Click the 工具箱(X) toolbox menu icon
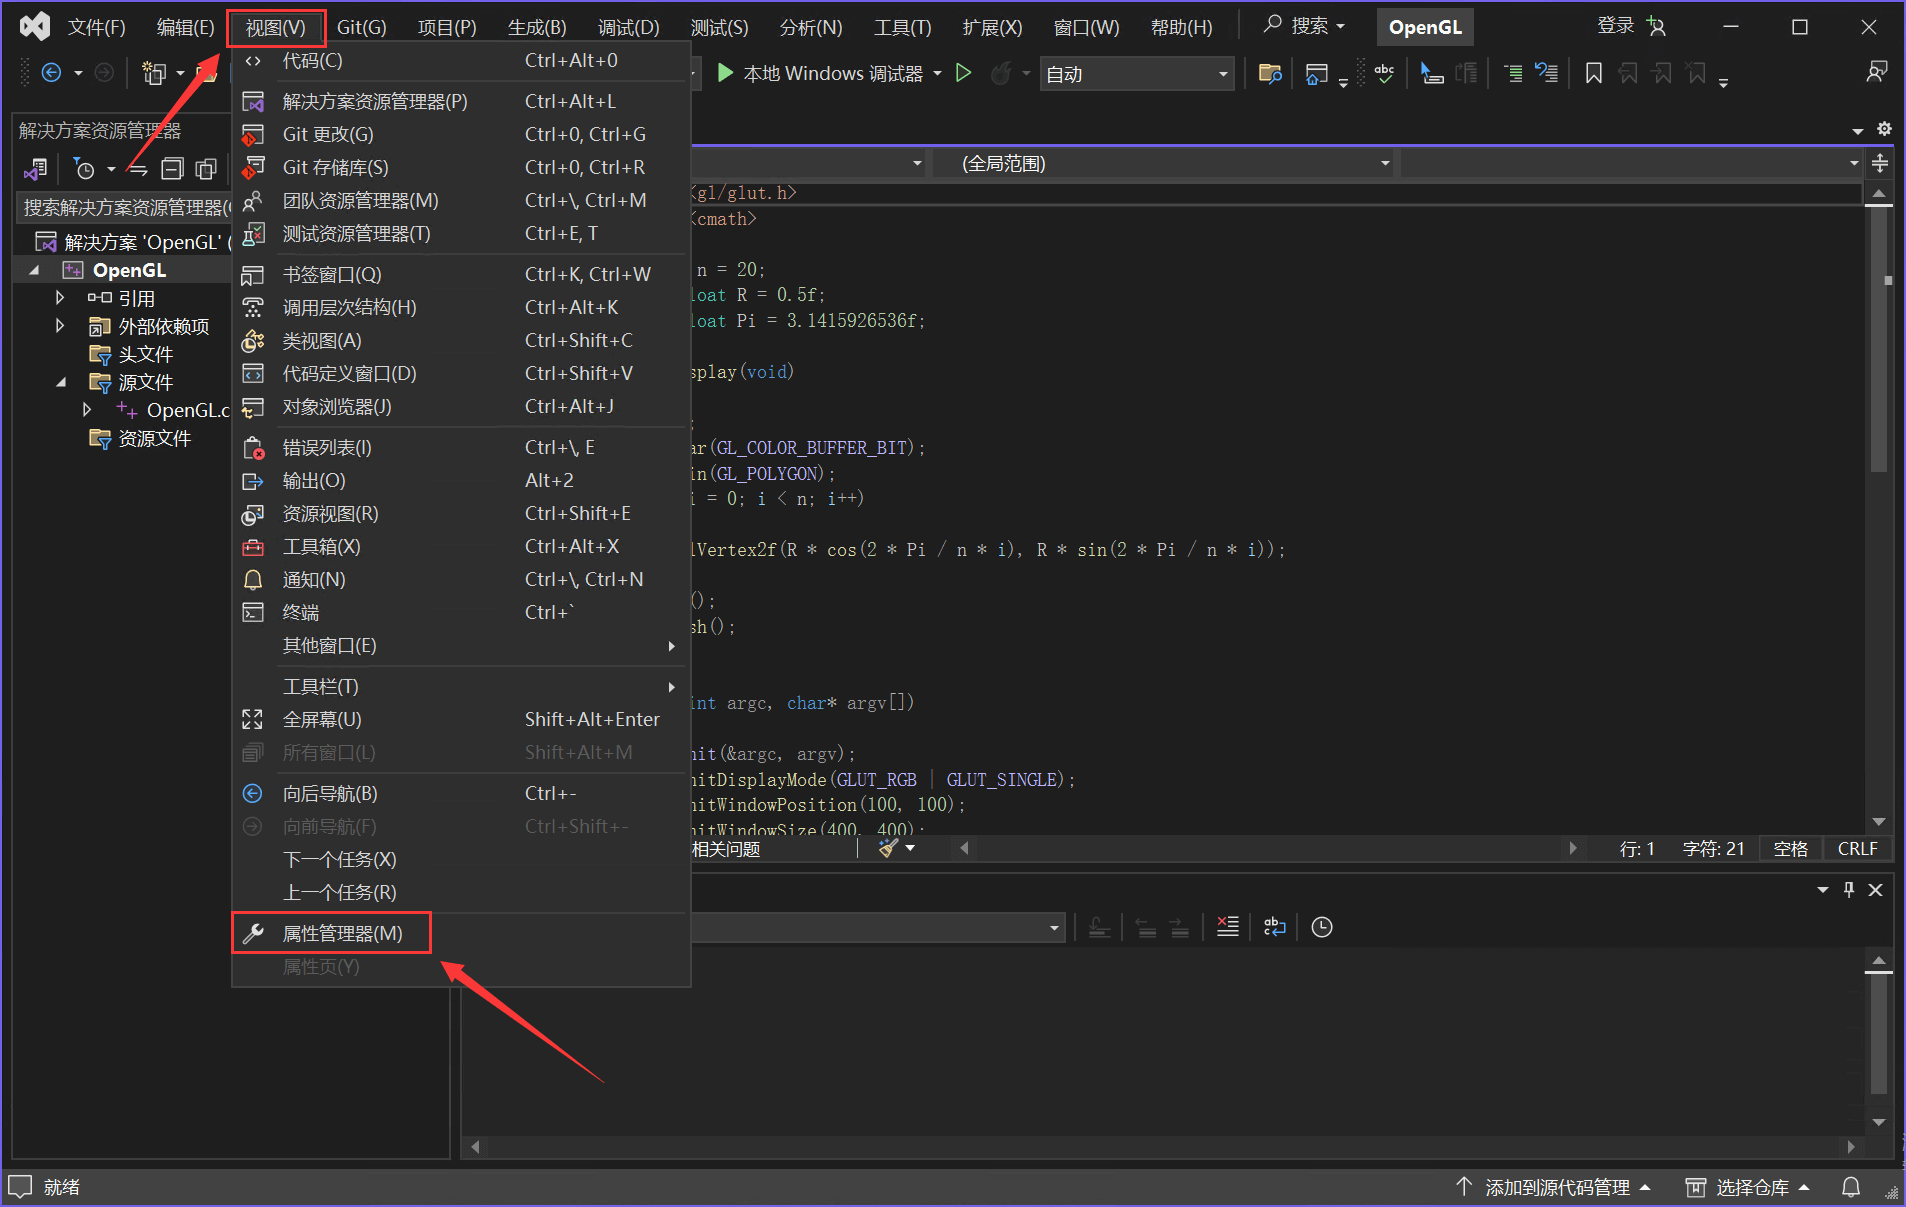This screenshot has height=1207, width=1906. [x=253, y=546]
